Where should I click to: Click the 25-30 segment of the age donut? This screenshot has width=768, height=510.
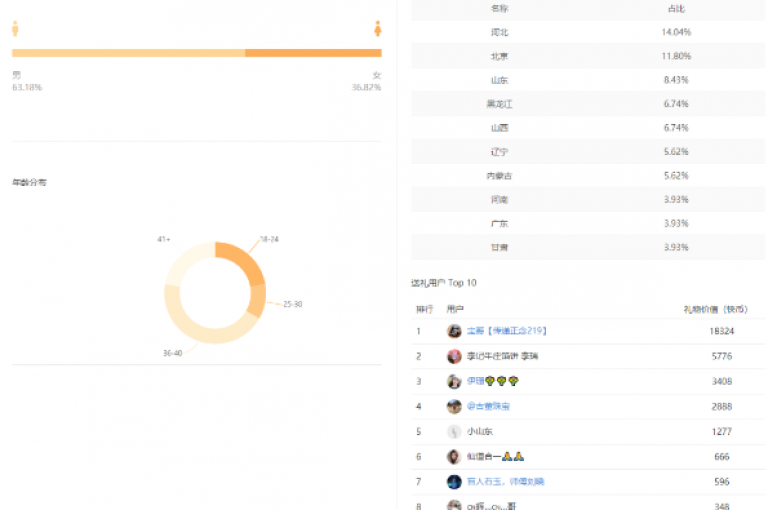[x=257, y=300]
